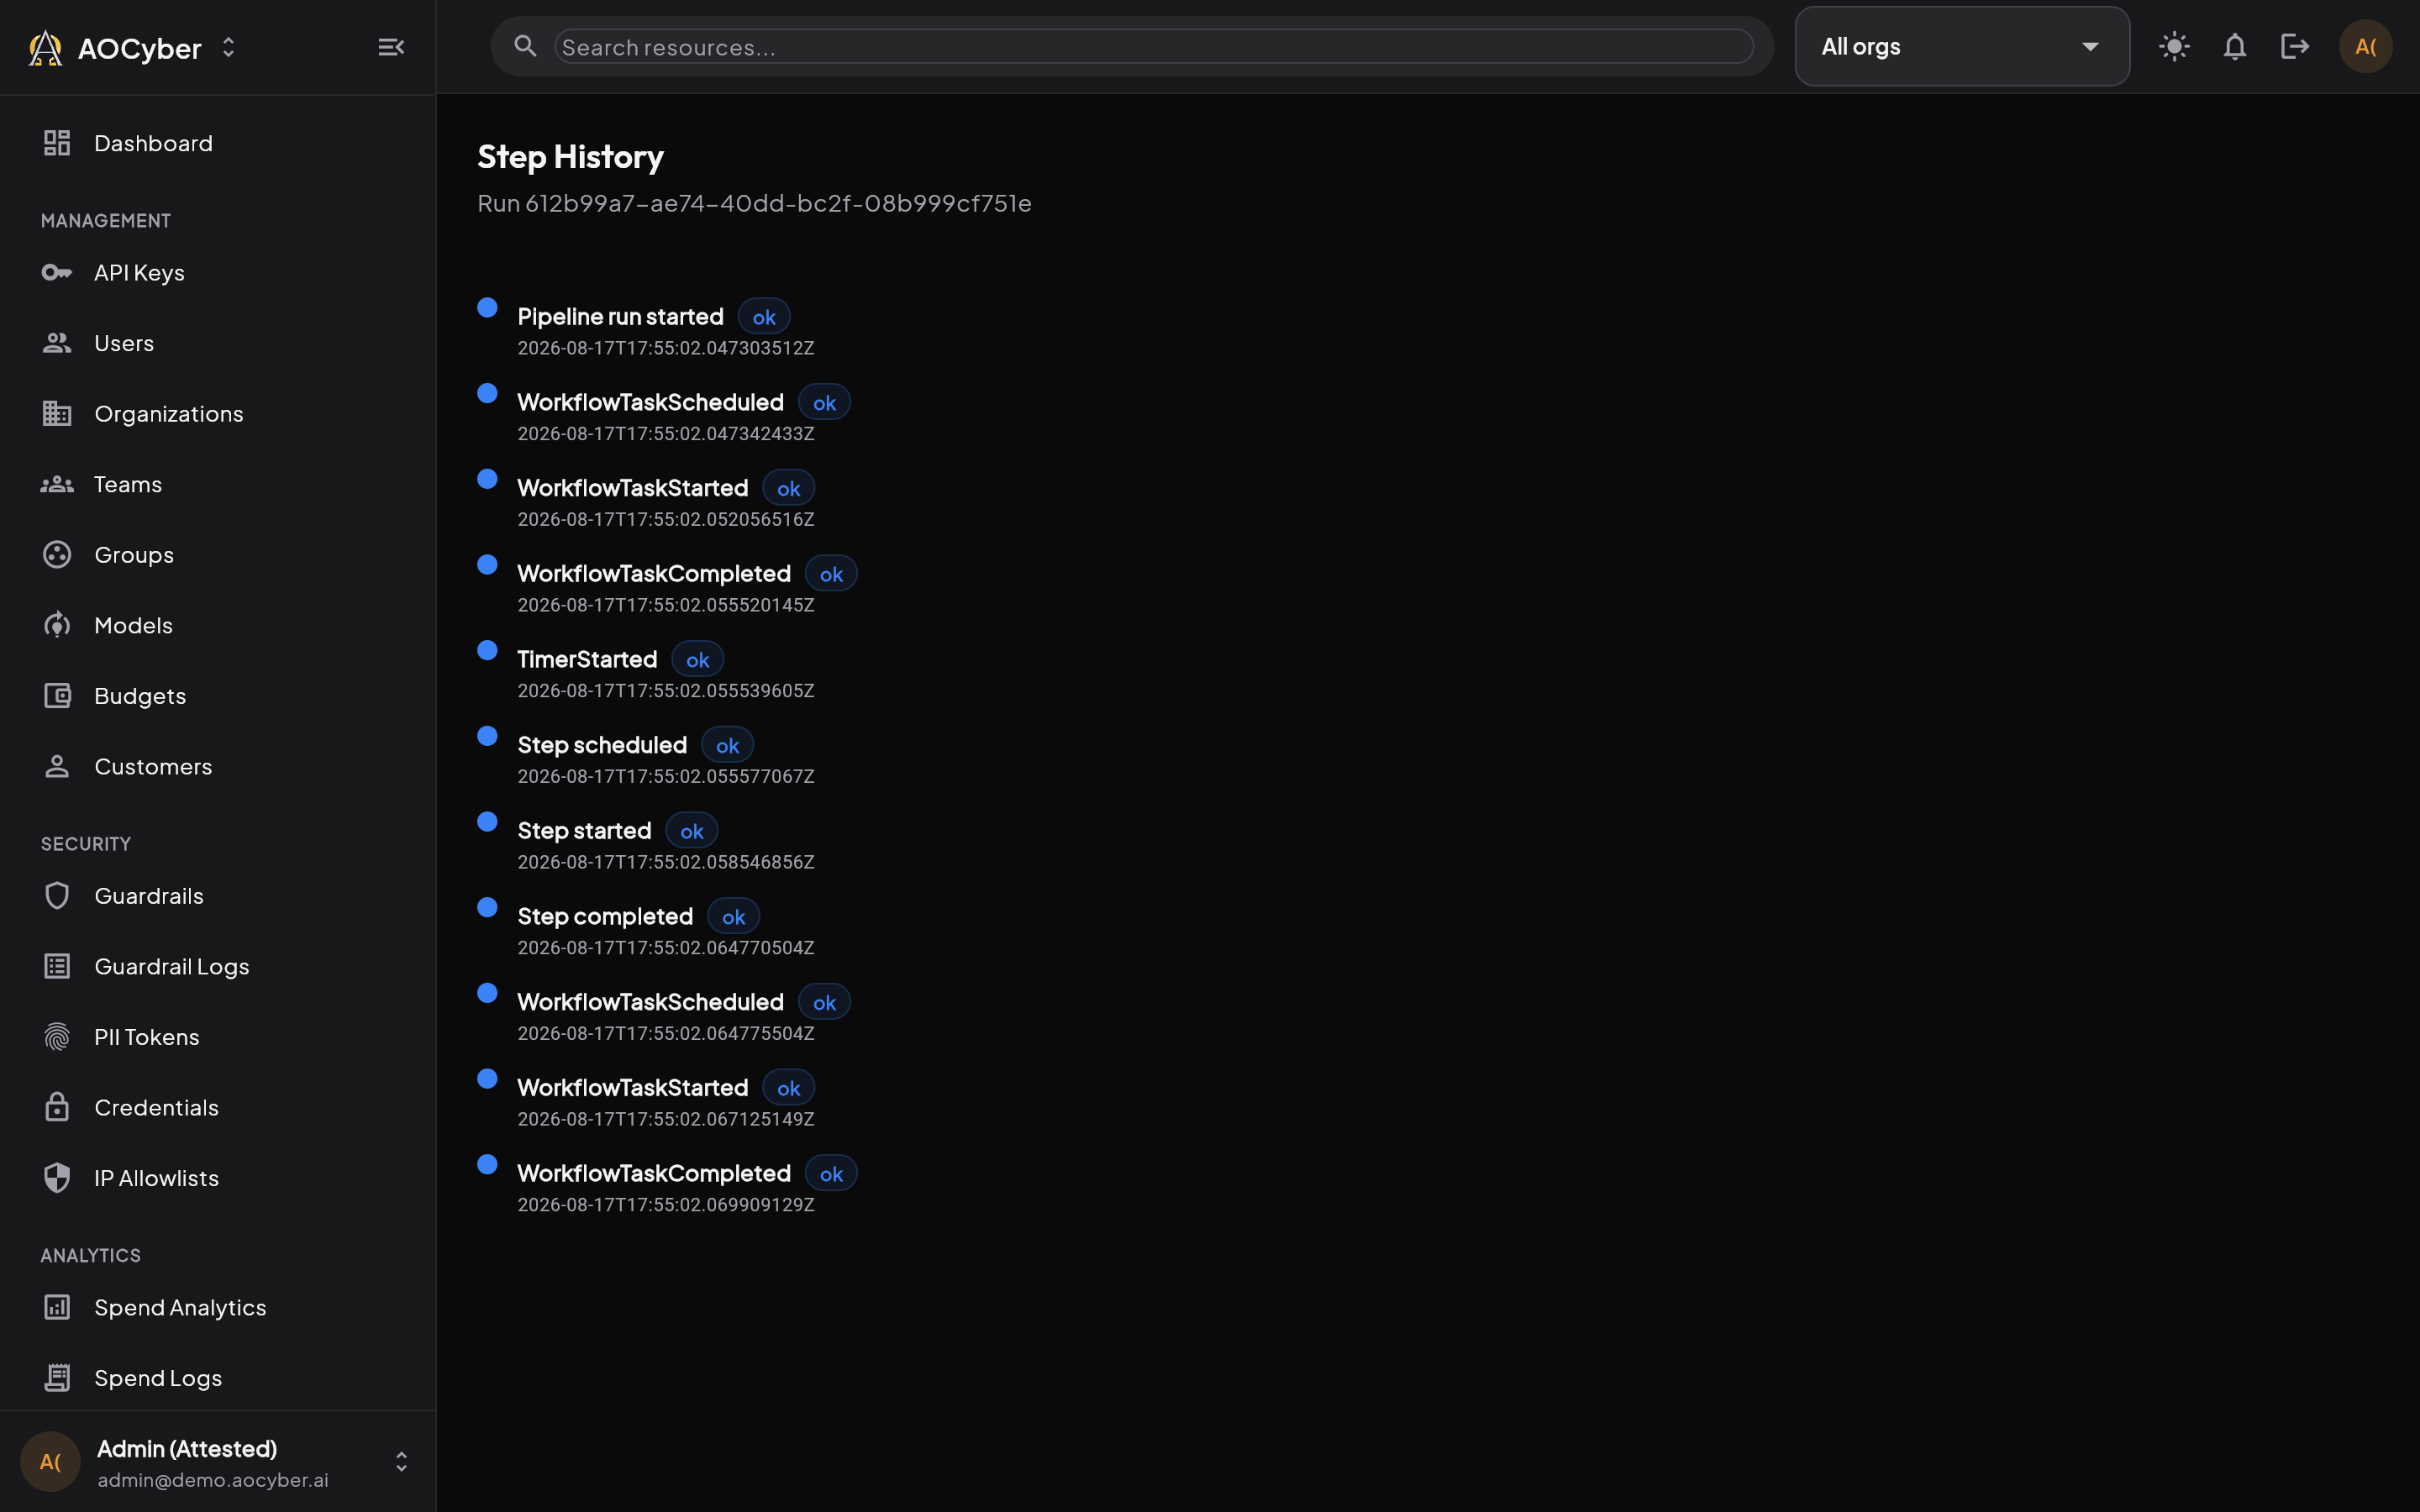This screenshot has height=1512, width=2420.
Task: Open the Budgets wallet icon
Action: tap(57, 695)
